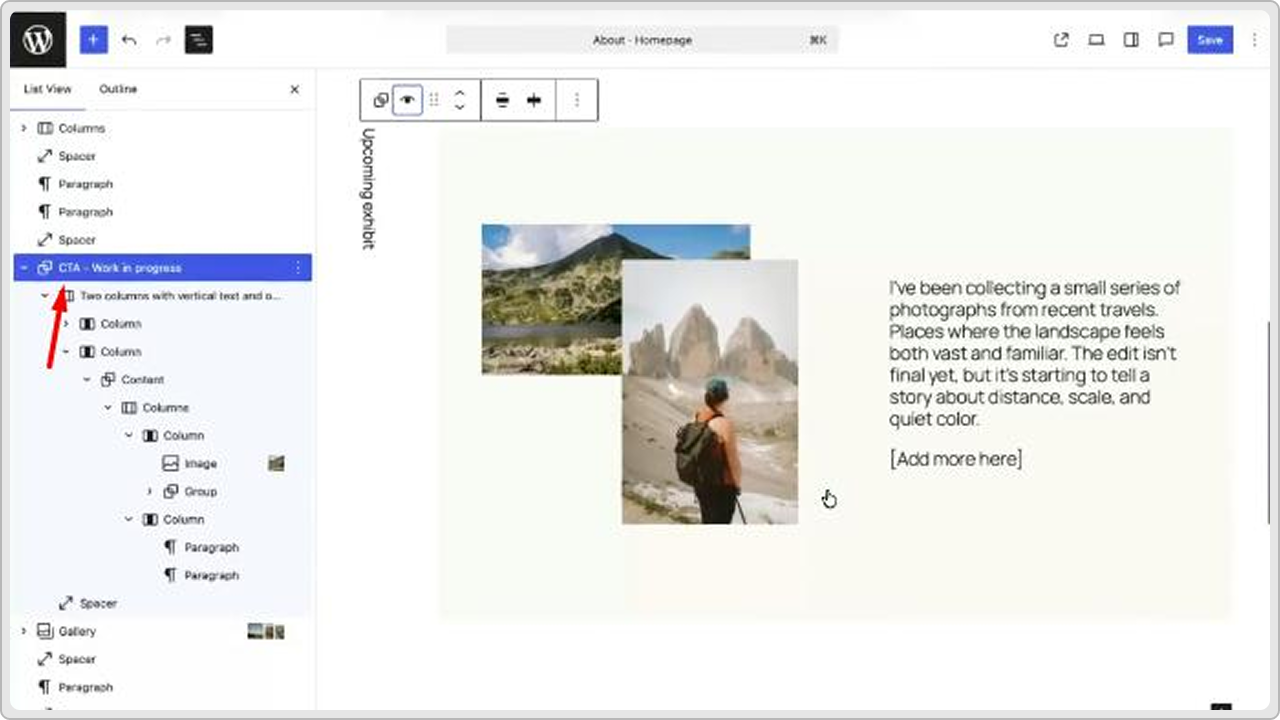Open the Document Overview icon
This screenshot has height=720, width=1280.
tap(198, 40)
